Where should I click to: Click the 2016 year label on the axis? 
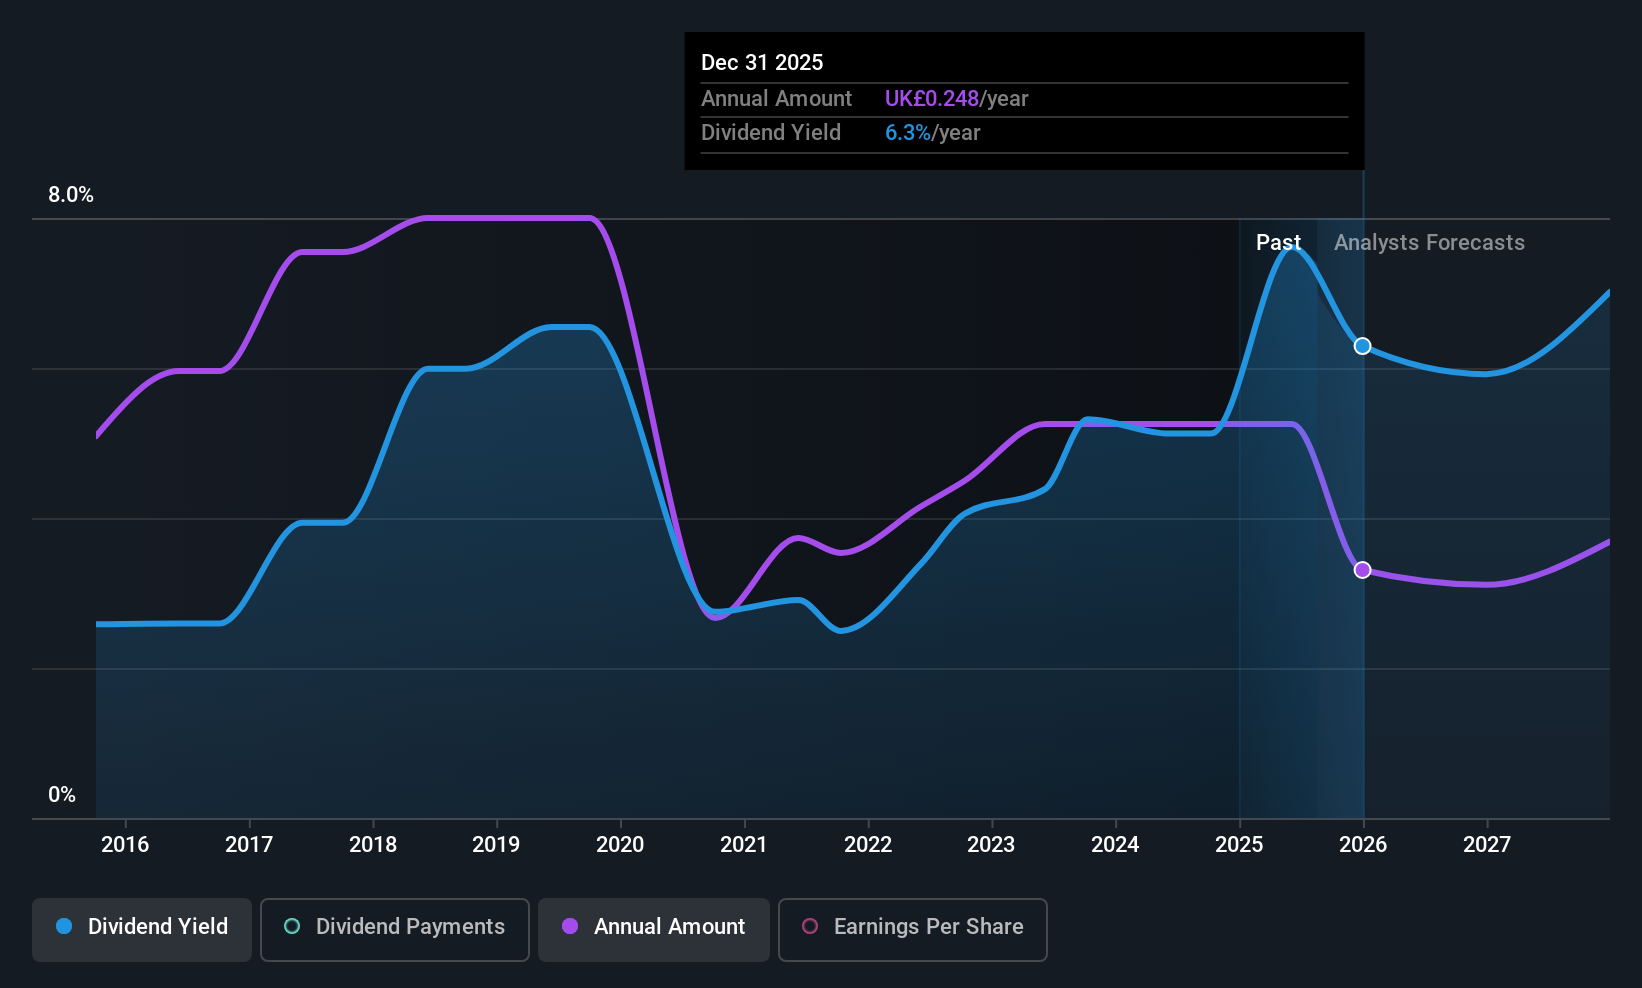125,844
